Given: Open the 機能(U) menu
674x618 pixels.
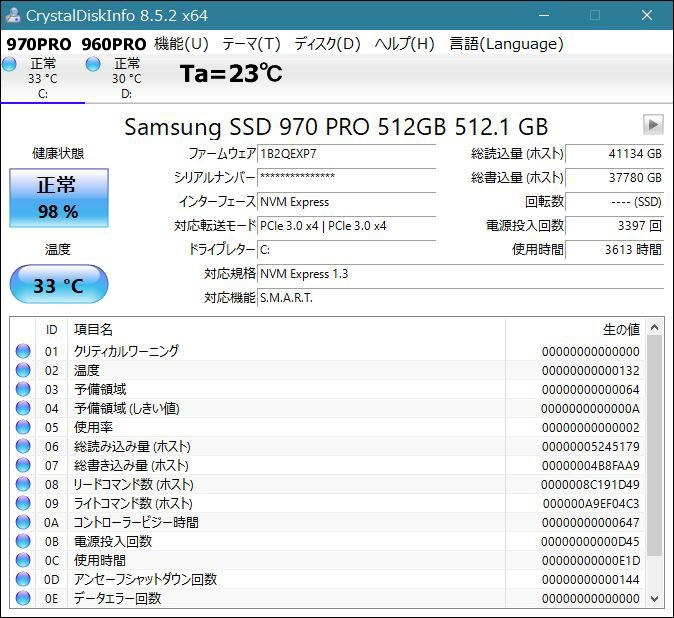Looking at the screenshot, I should point(181,44).
